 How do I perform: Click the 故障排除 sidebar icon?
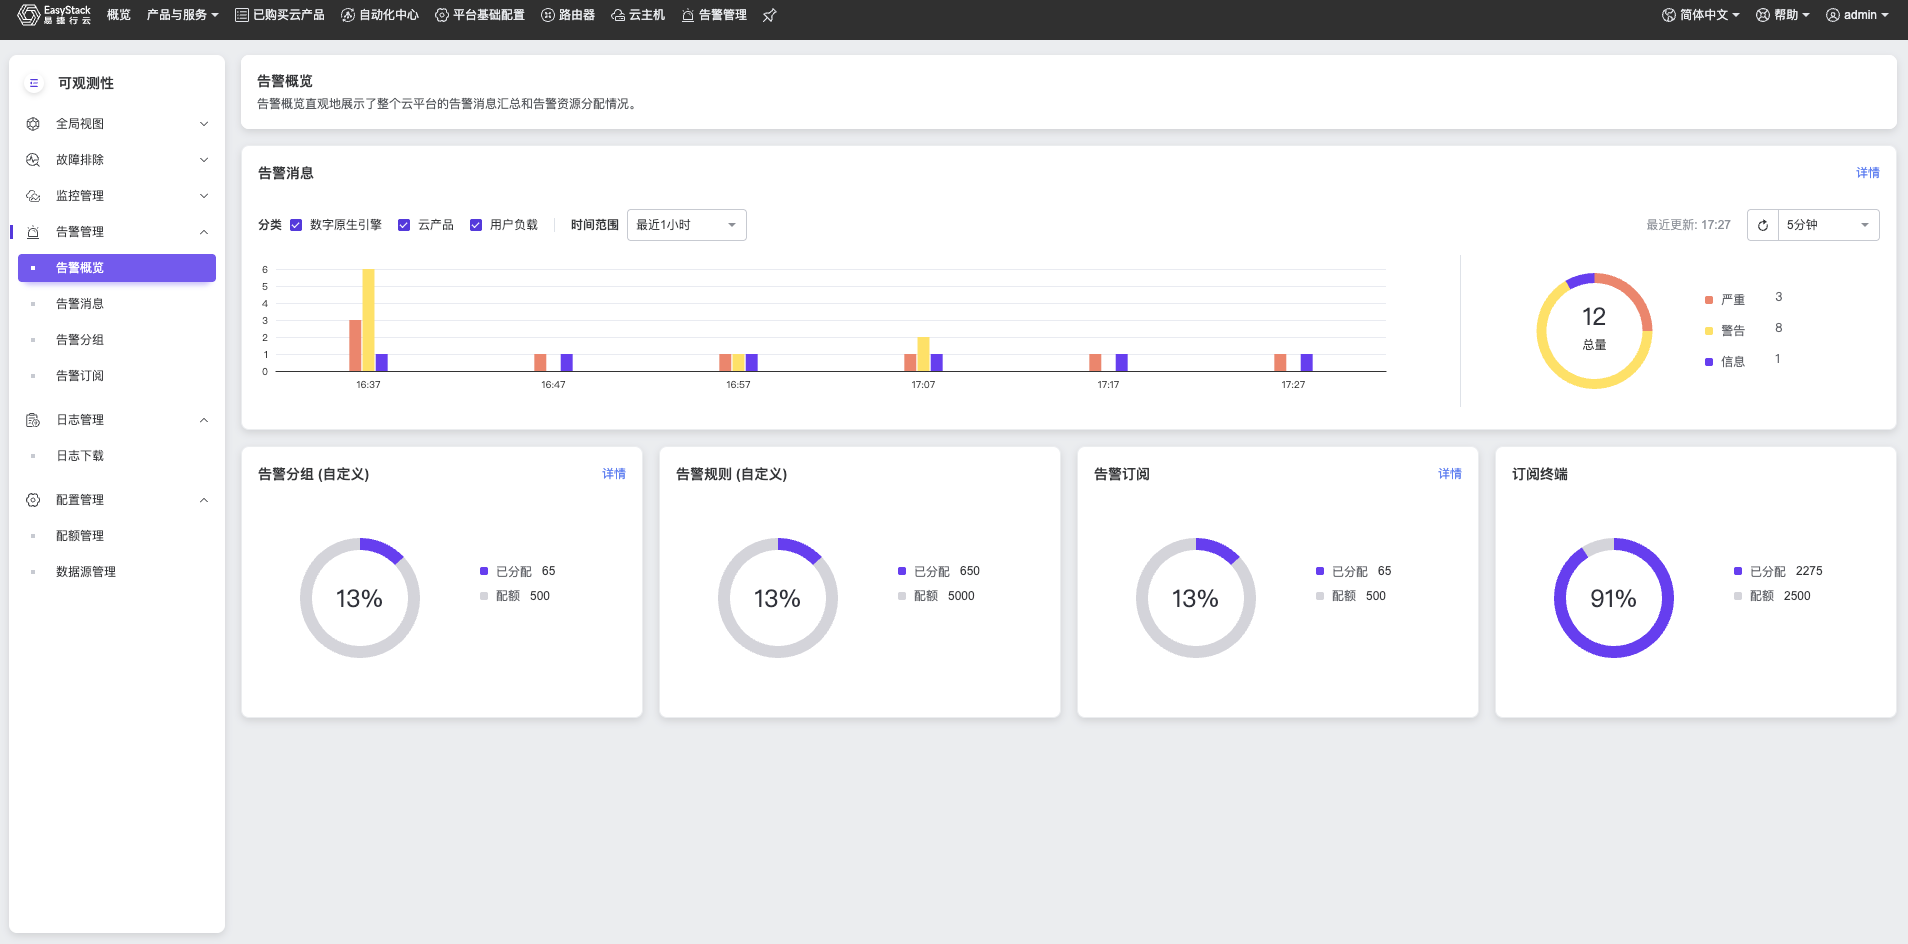pos(33,160)
